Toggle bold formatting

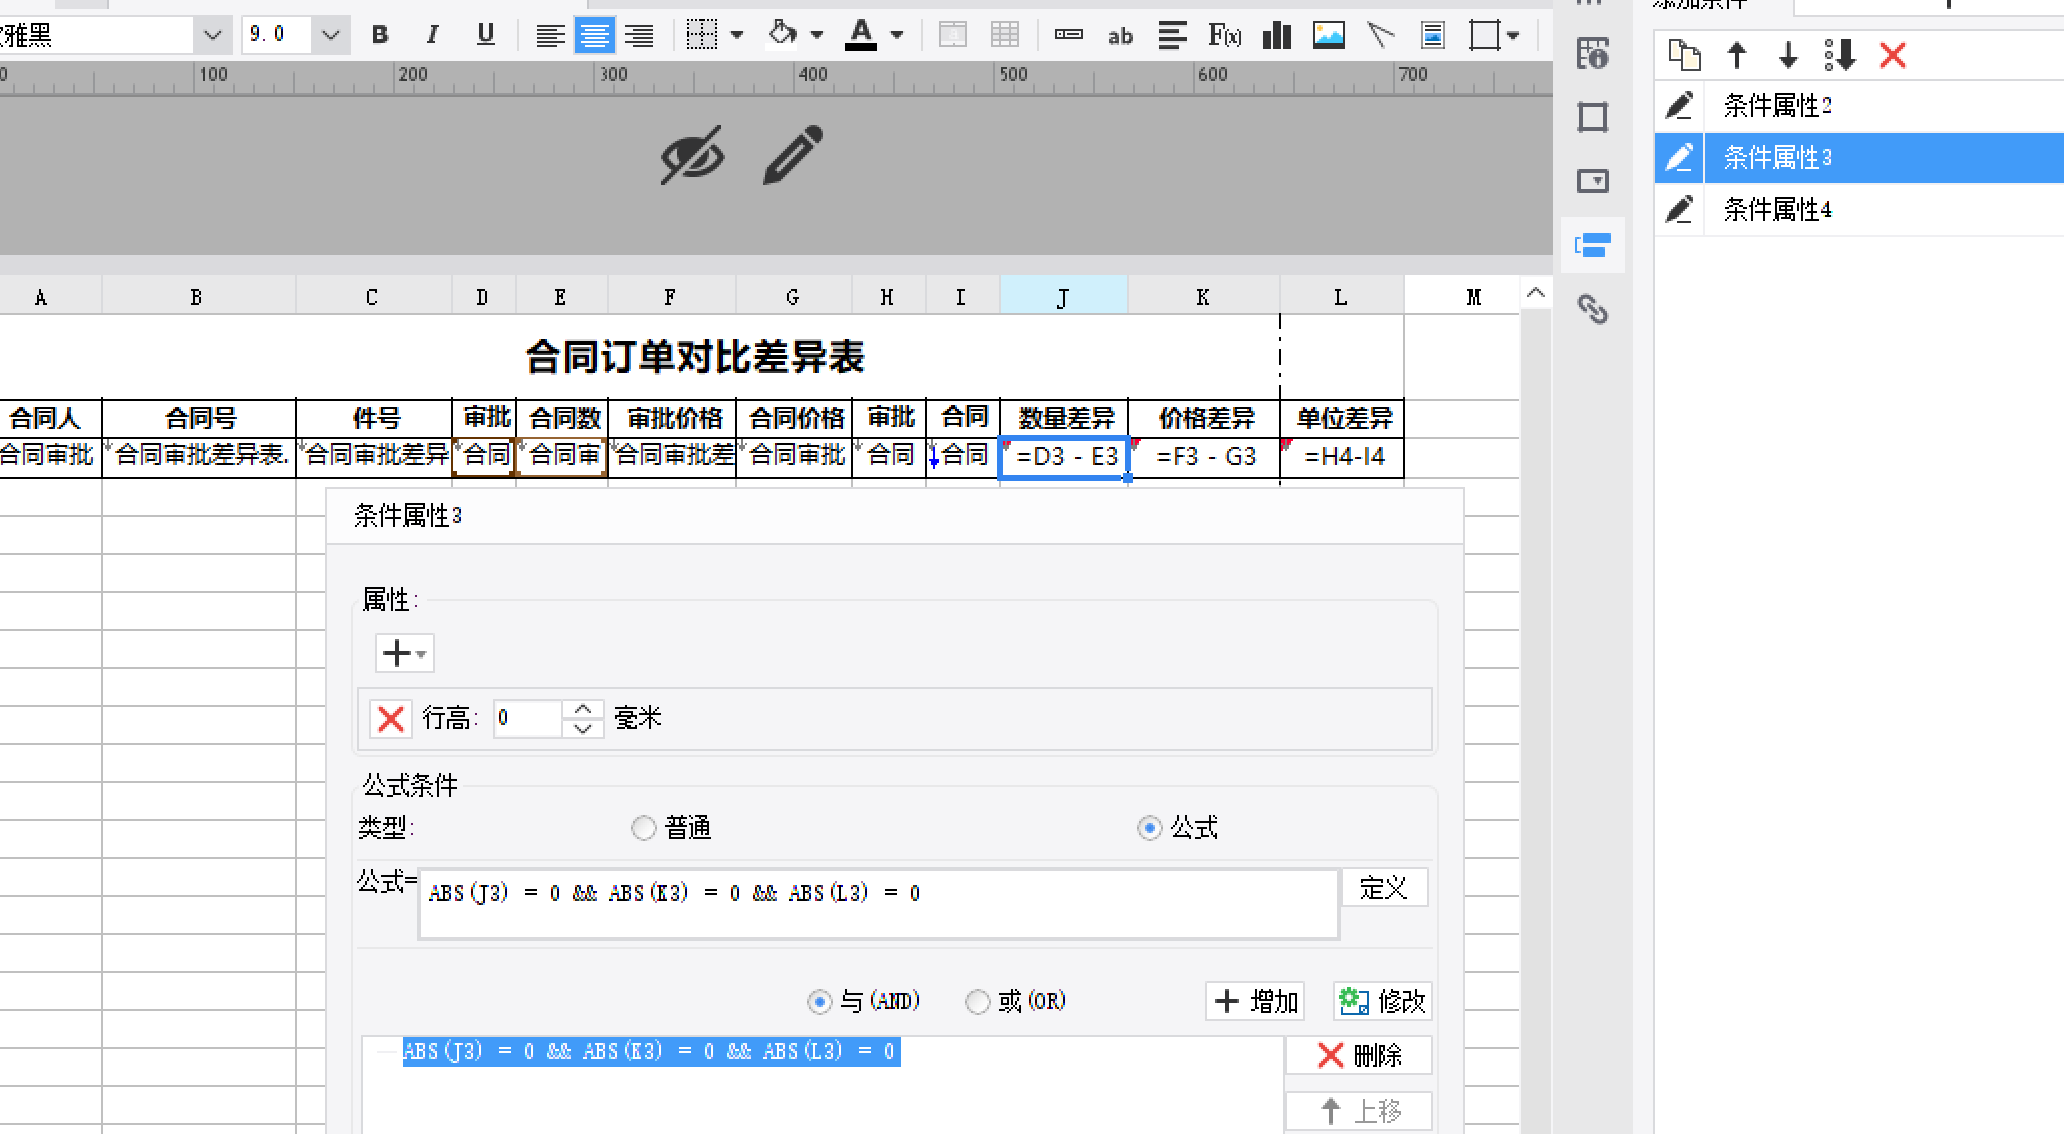(x=380, y=35)
